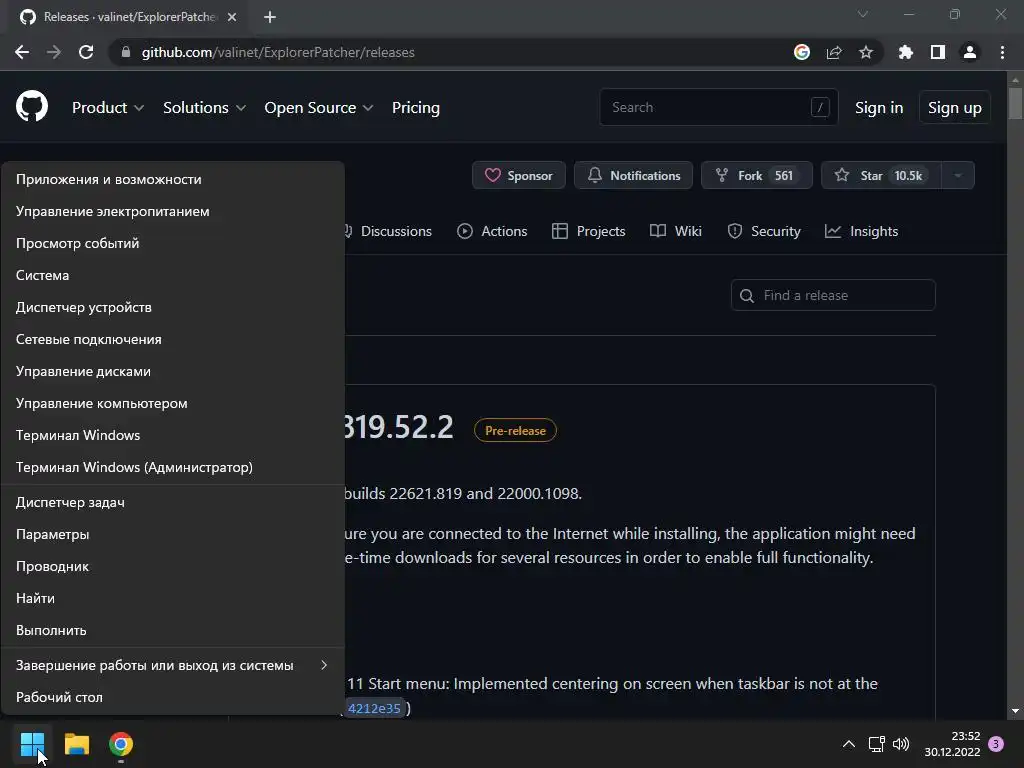
Task: Click the Sponsor button
Action: pyautogui.click(x=519, y=175)
